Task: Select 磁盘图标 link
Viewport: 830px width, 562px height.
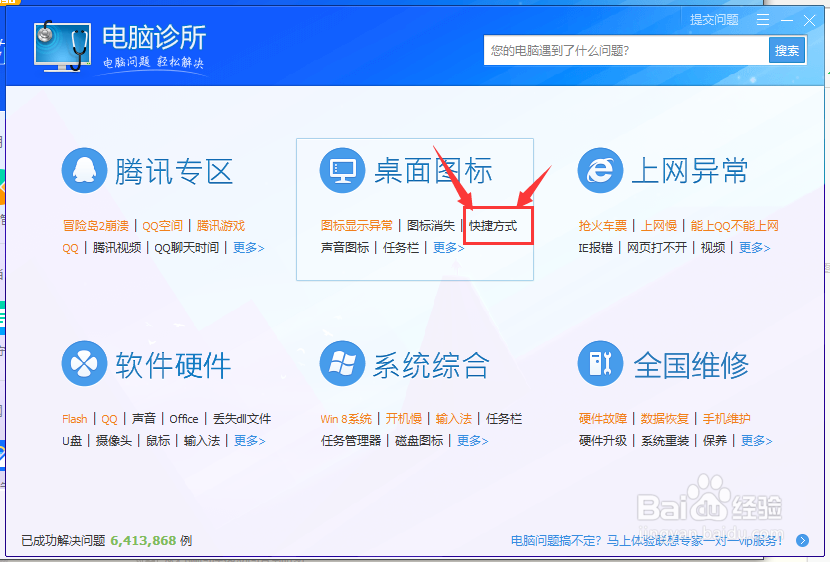Action: pyautogui.click(x=419, y=441)
